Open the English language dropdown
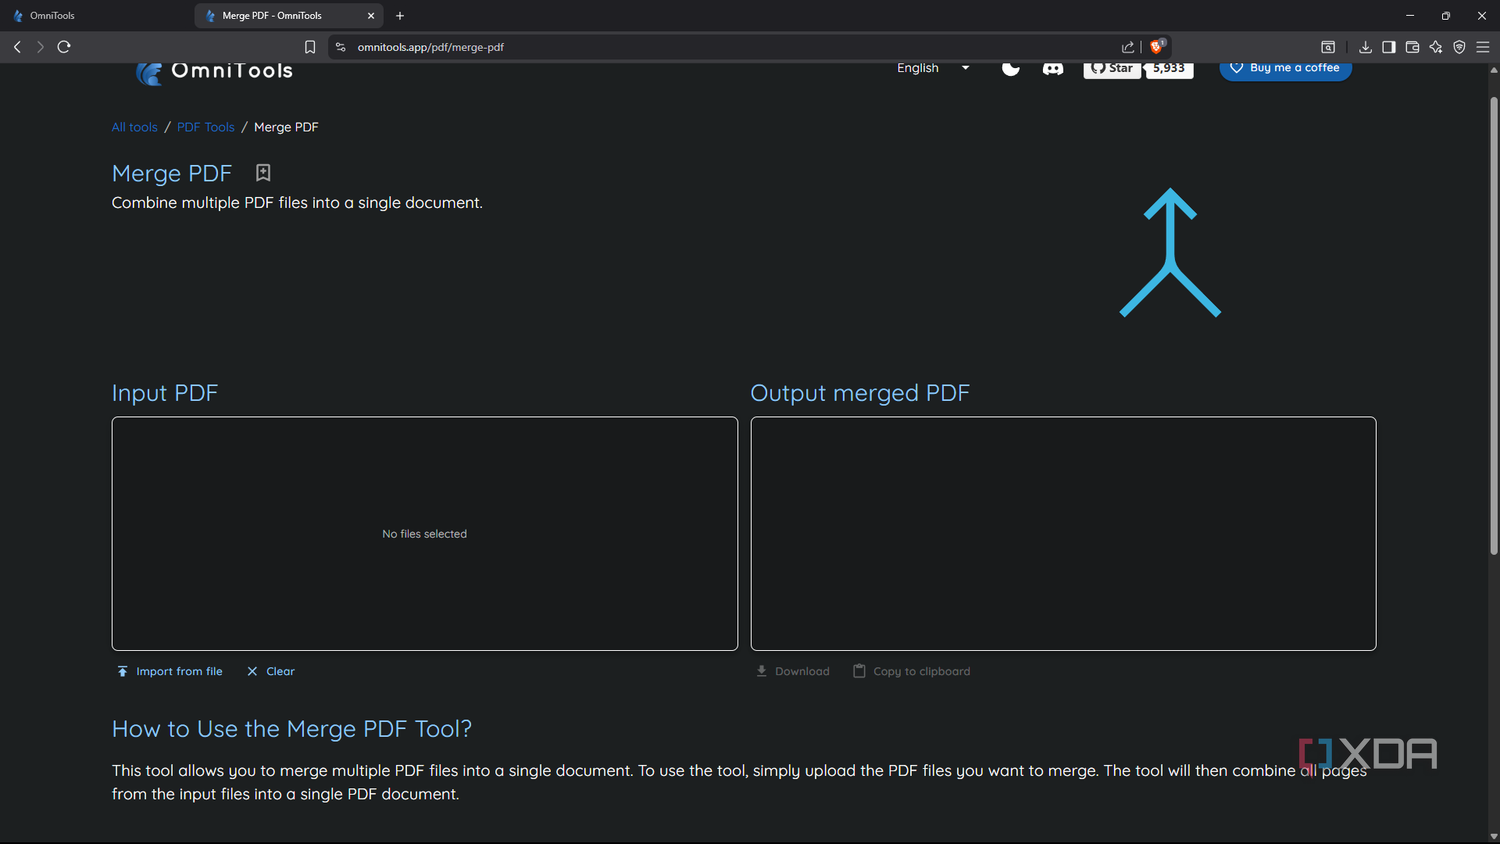This screenshot has width=1500, height=844. coord(933,68)
